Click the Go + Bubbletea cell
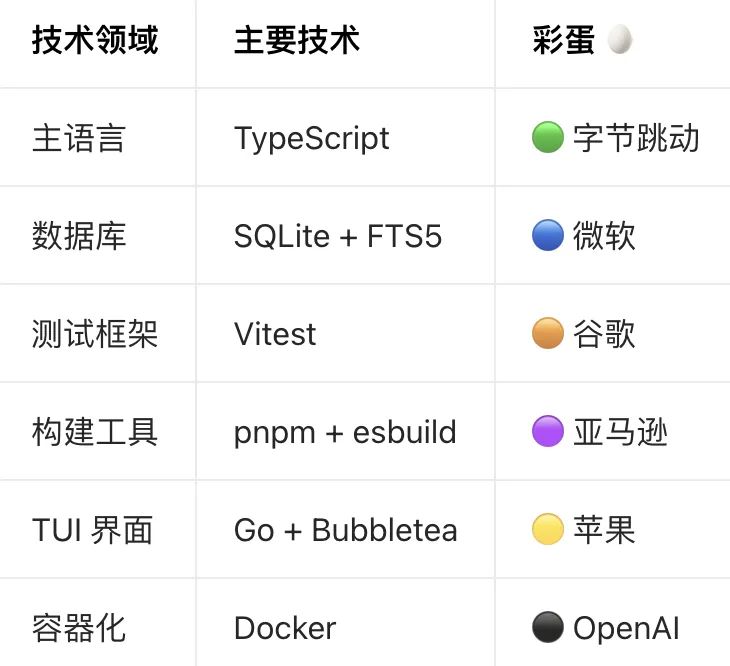 coord(346,530)
